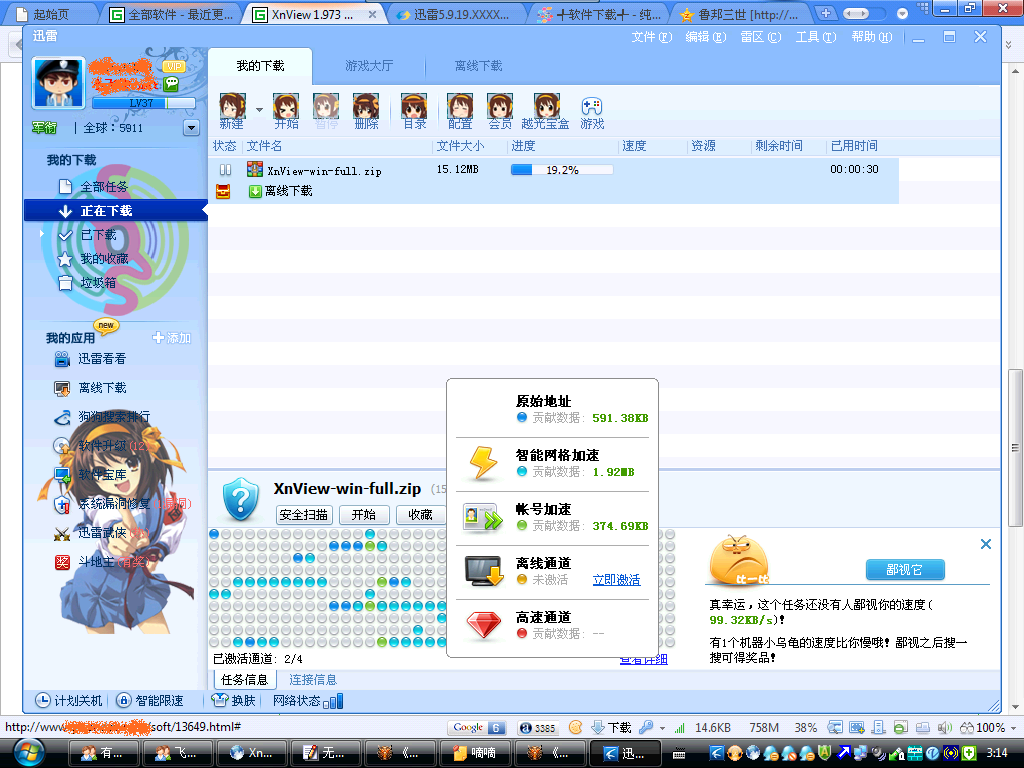This screenshot has width=1024, height=768.
Task: Open the 目录 folder toolbar icon
Action: tap(414, 110)
